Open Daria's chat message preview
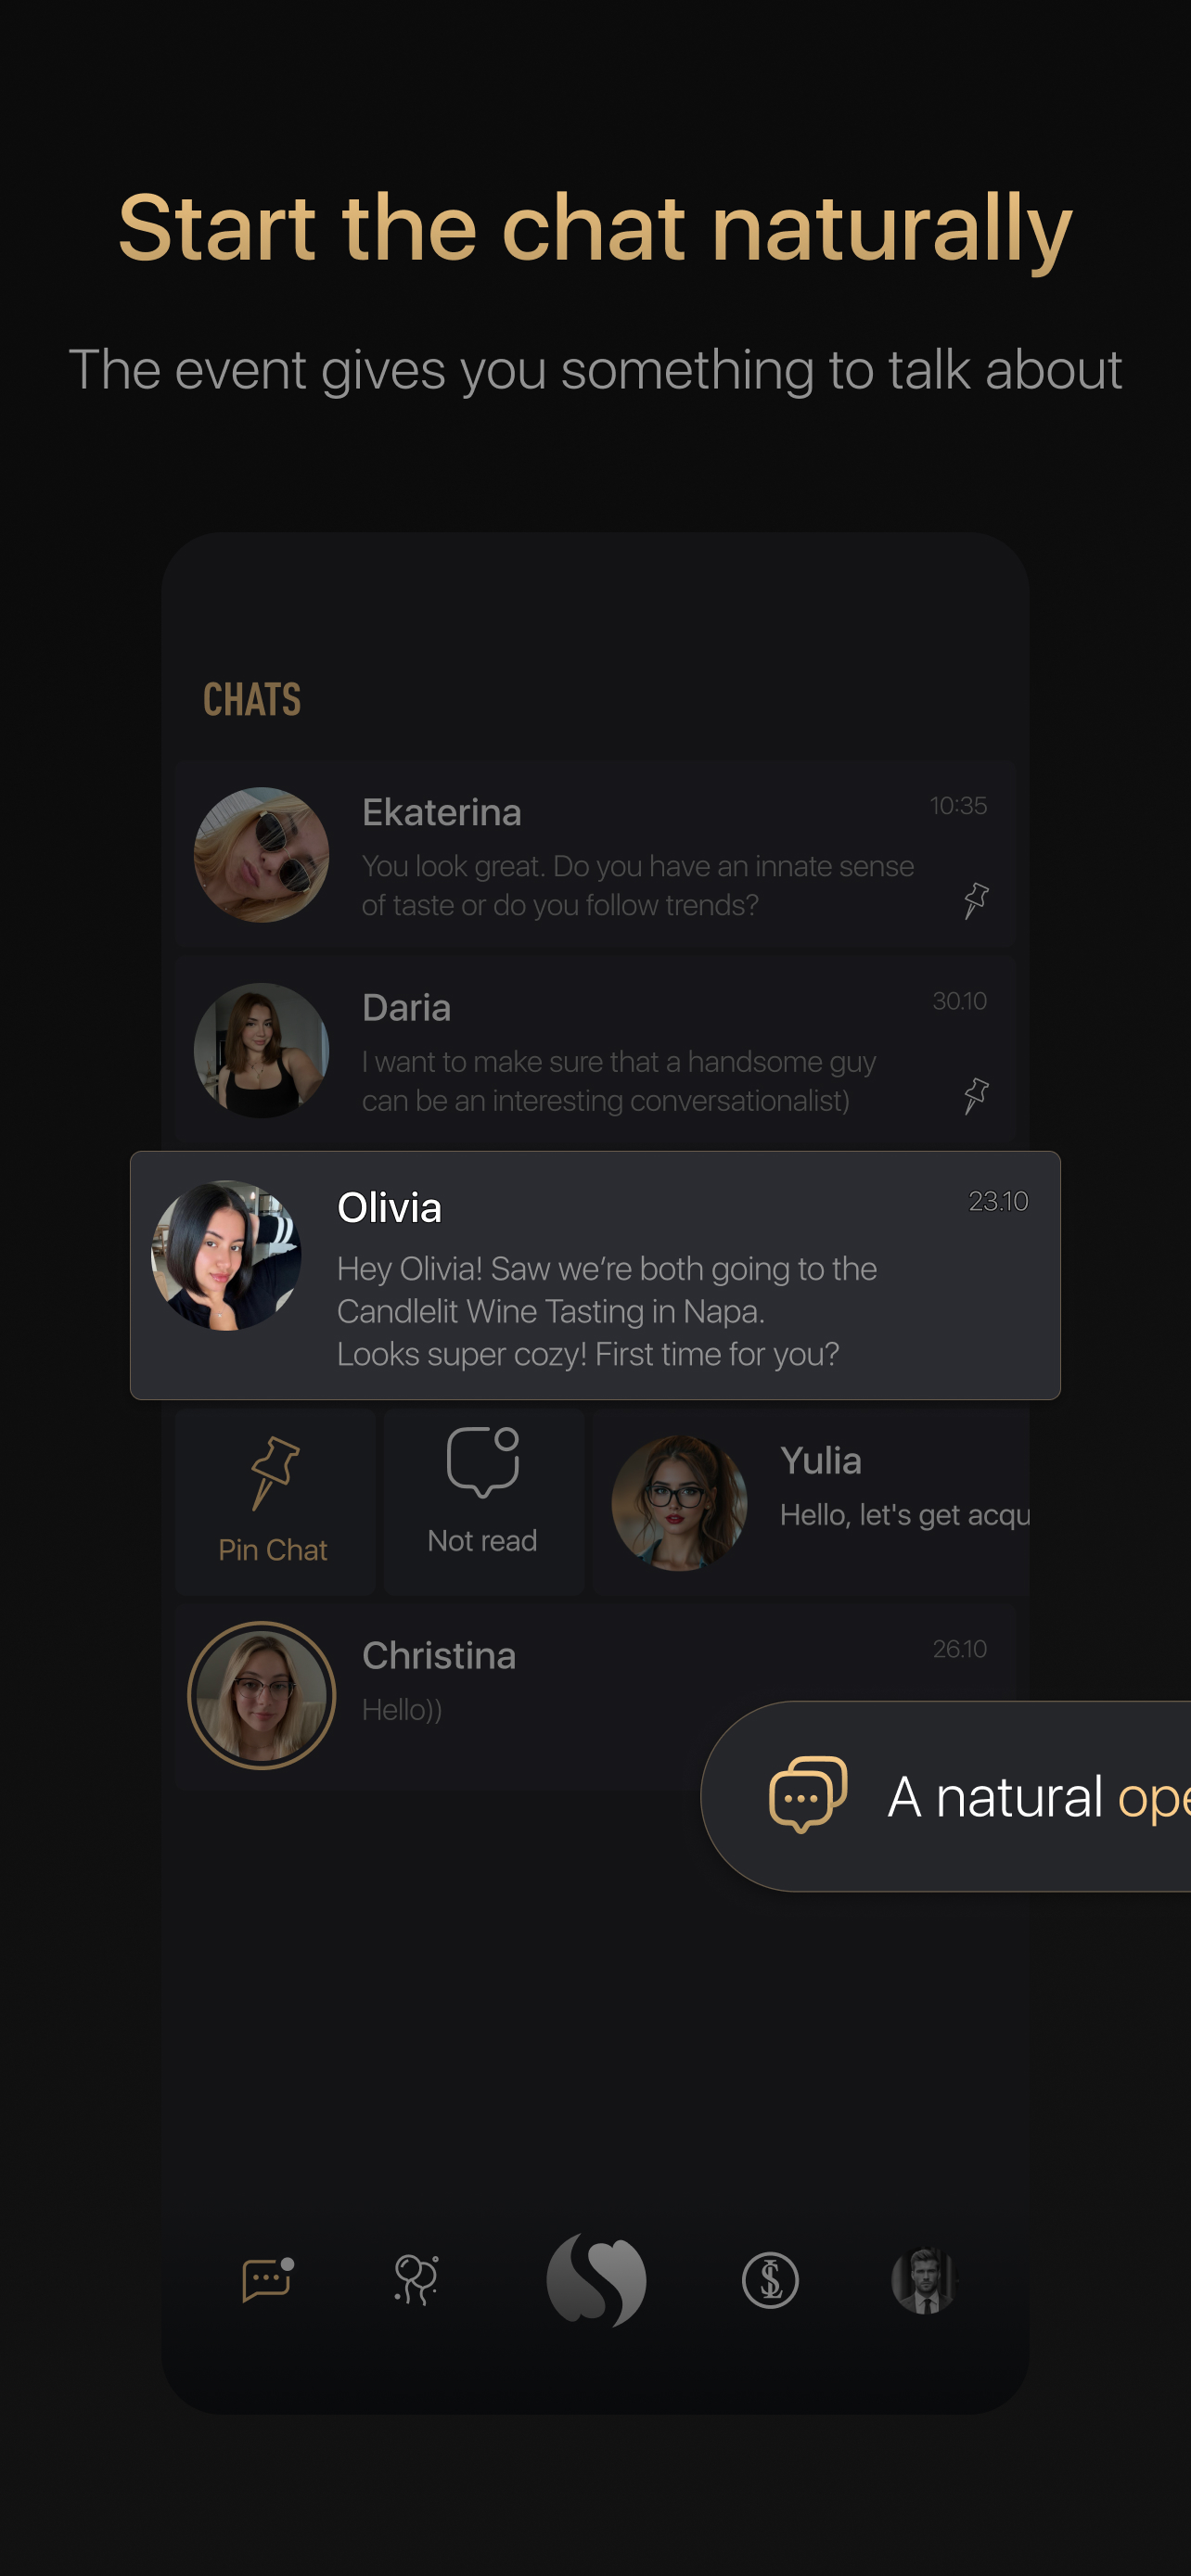Image resolution: width=1191 pixels, height=2576 pixels. click(619, 1080)
